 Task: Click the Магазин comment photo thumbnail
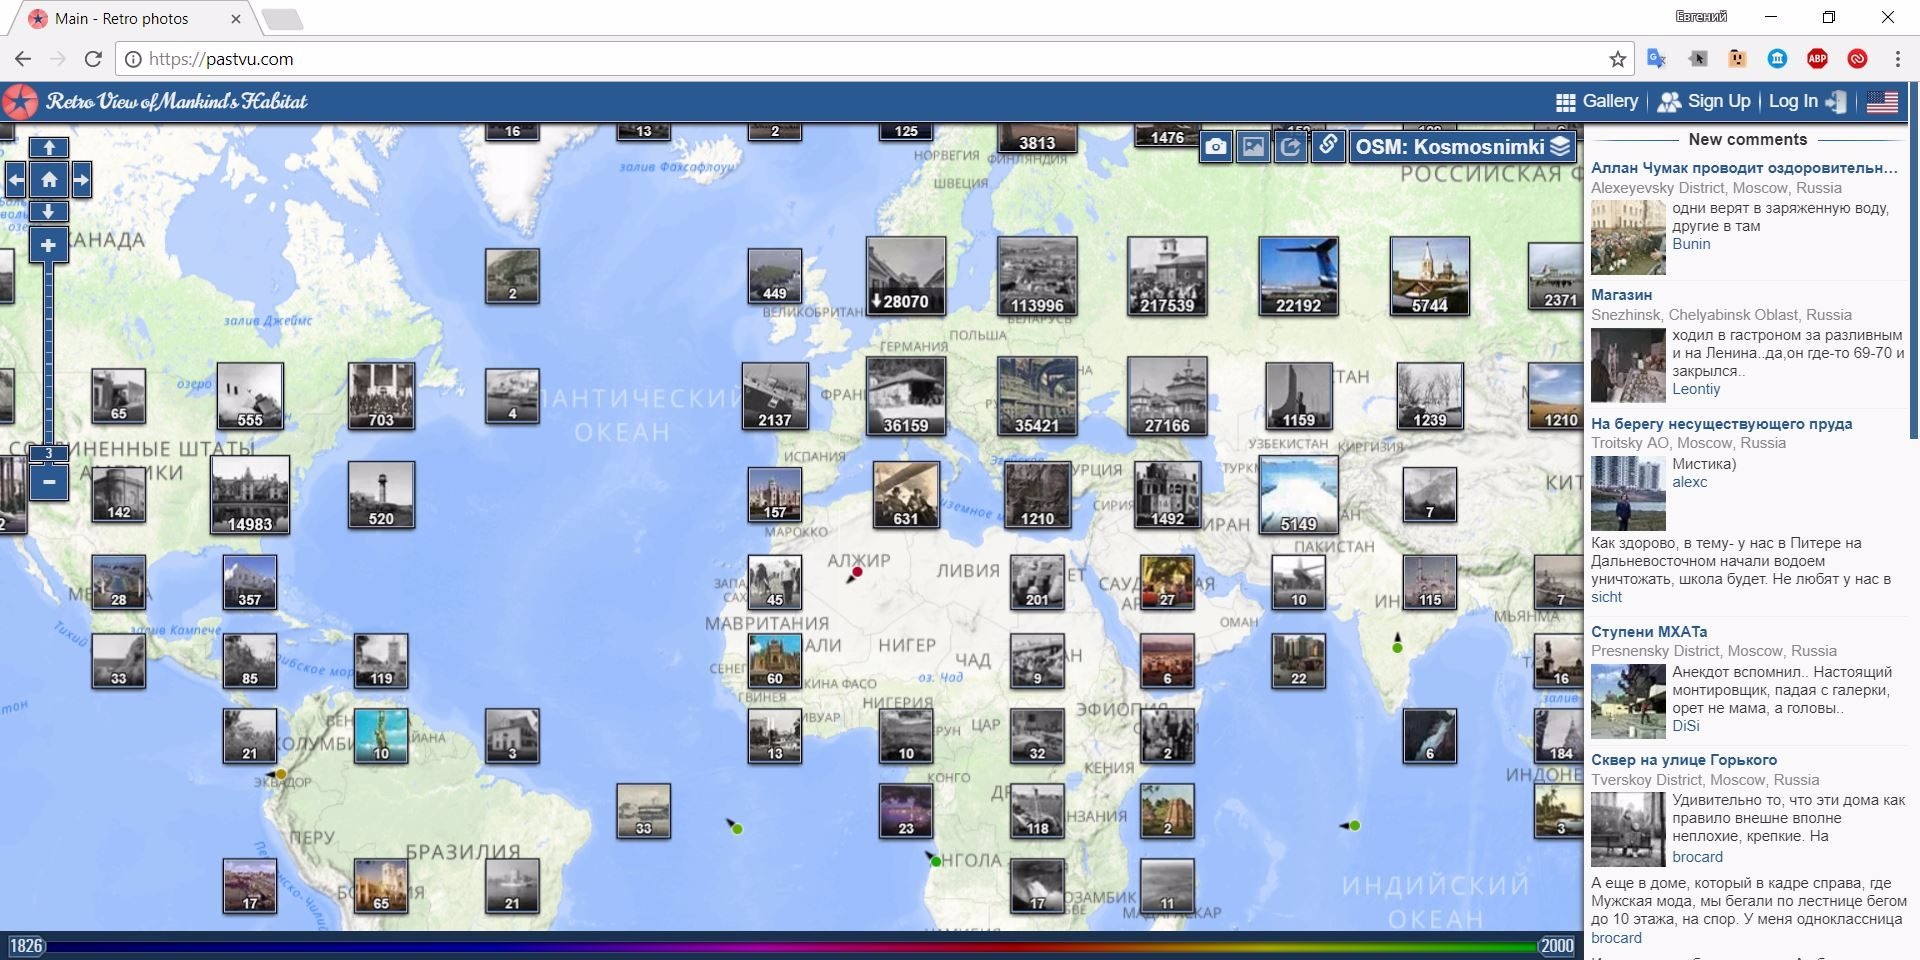(1628, 366)
